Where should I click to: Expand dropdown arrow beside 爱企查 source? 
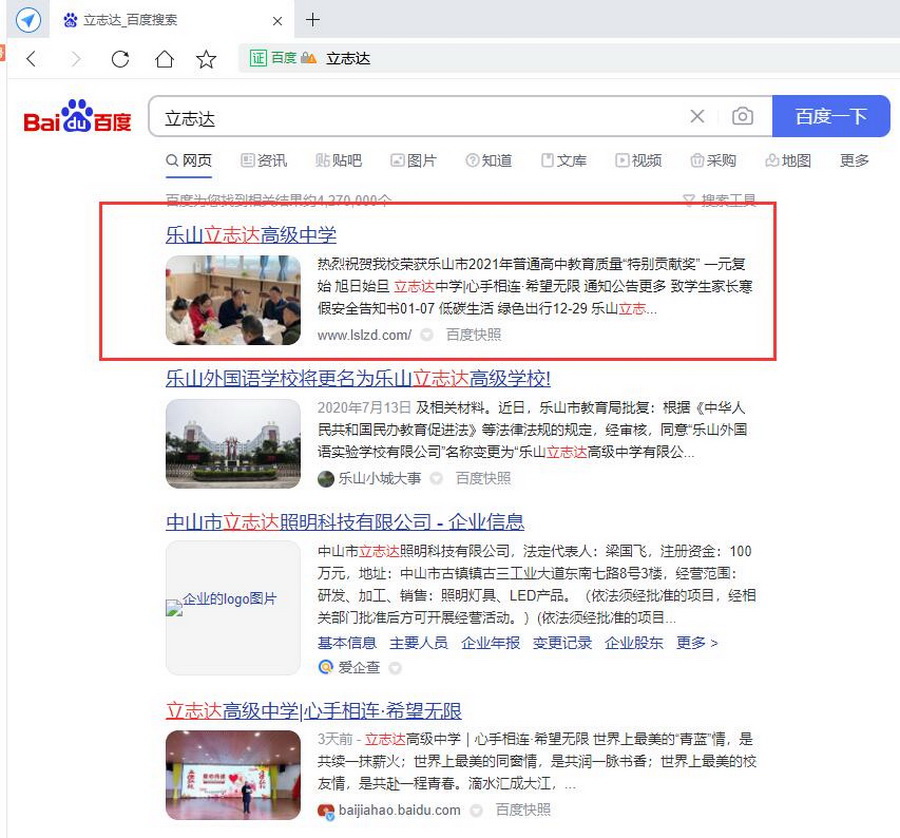click(x=394, y=668)
